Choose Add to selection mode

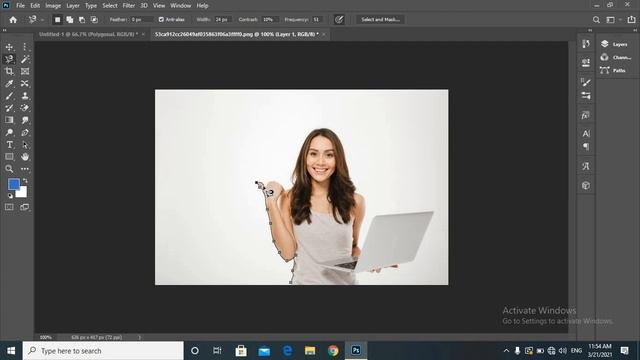(70, 20)
